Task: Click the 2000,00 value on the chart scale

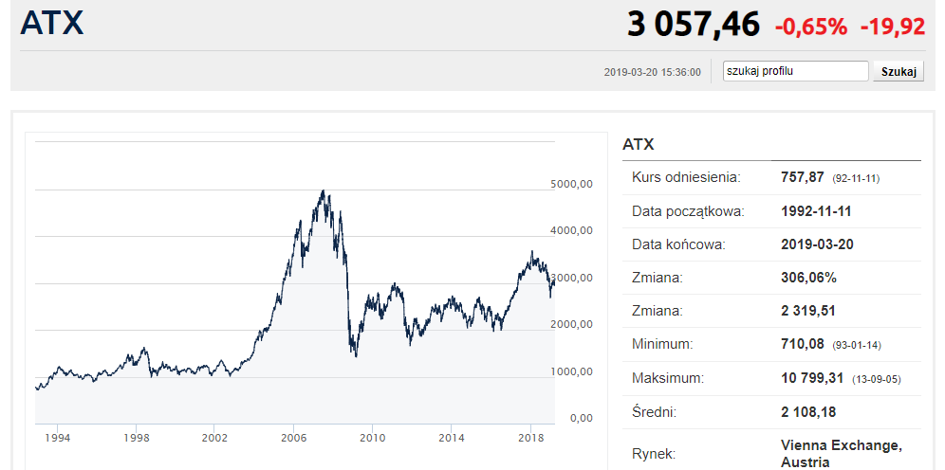Action: (x=571, y=324)
